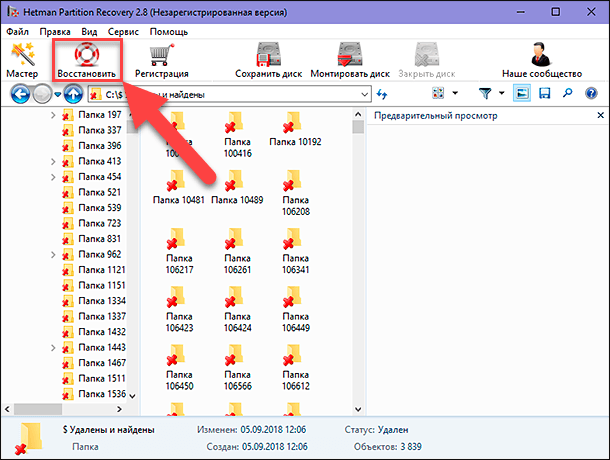Viewport: 610px width, 460px height.
Task: Go back with the blue back arrow
Action: (20, 94)
